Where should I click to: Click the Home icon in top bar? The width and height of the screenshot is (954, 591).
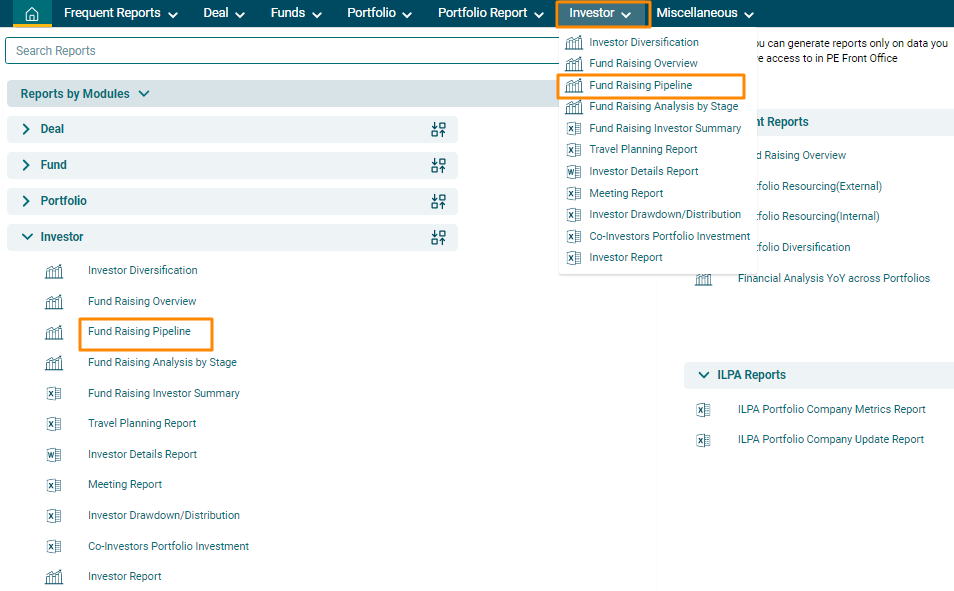tap(32, 14)
